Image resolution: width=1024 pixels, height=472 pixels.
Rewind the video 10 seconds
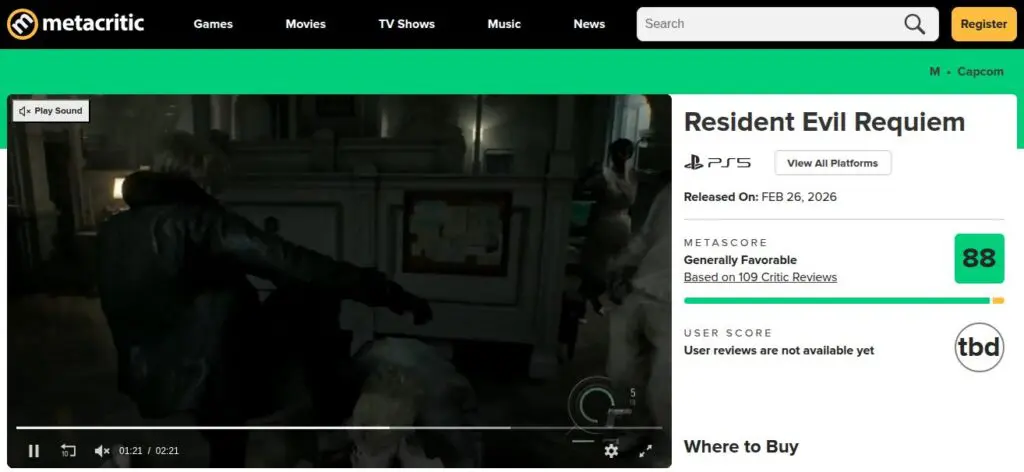[68, 451]
